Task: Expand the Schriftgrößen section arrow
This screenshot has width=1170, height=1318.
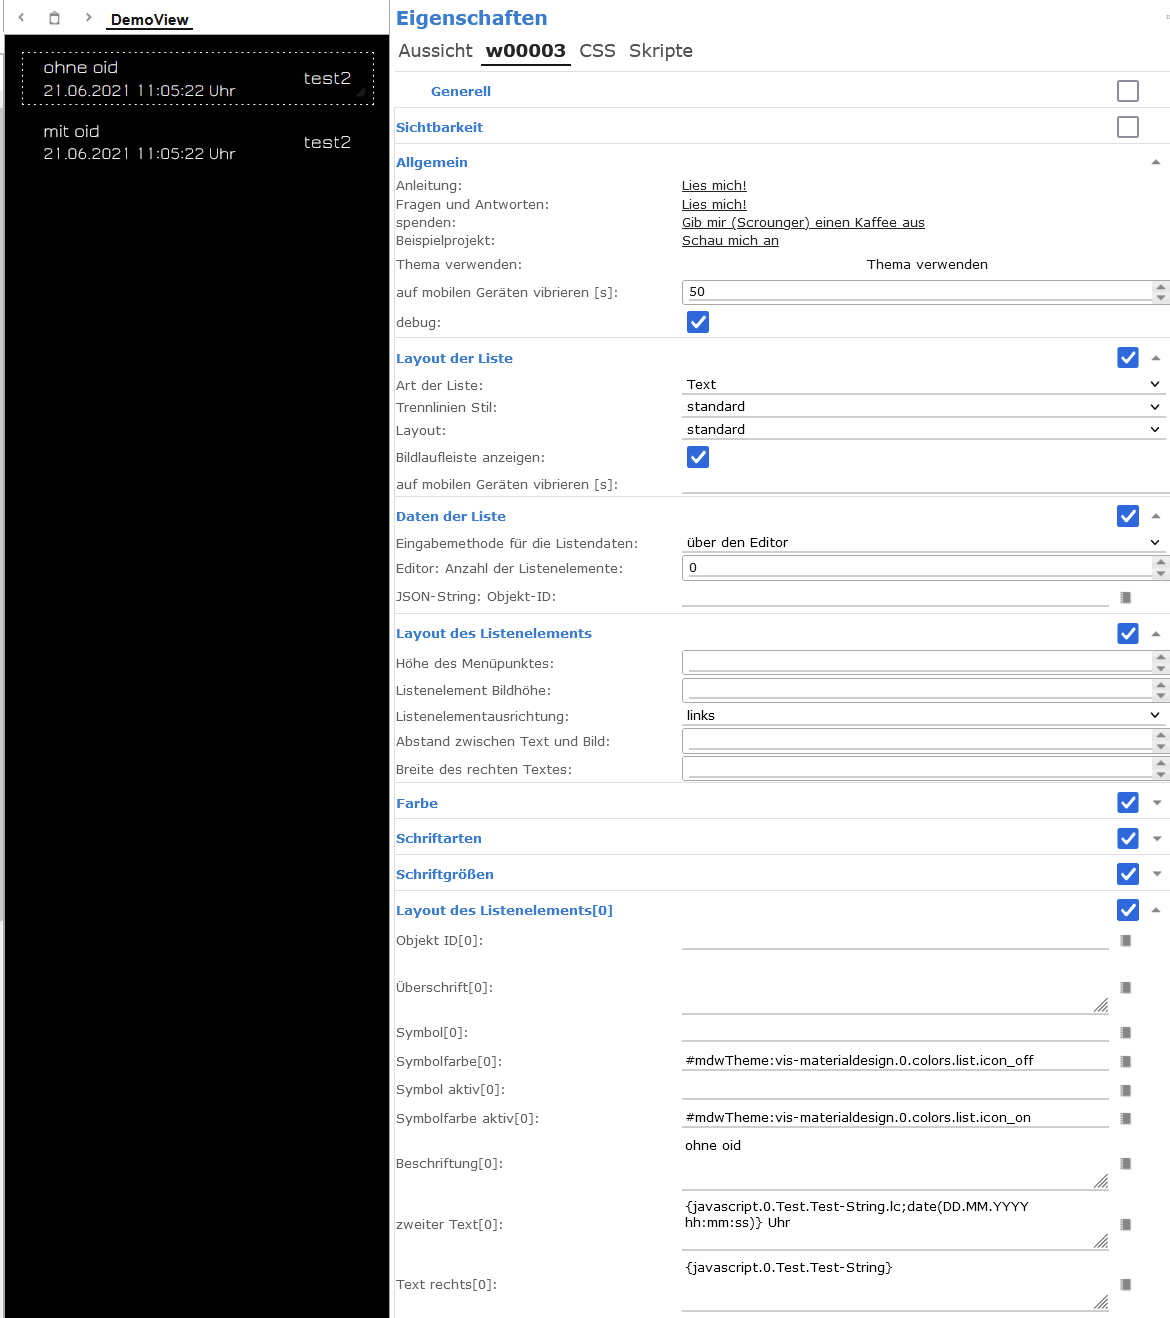Action: coord(1157,874)
